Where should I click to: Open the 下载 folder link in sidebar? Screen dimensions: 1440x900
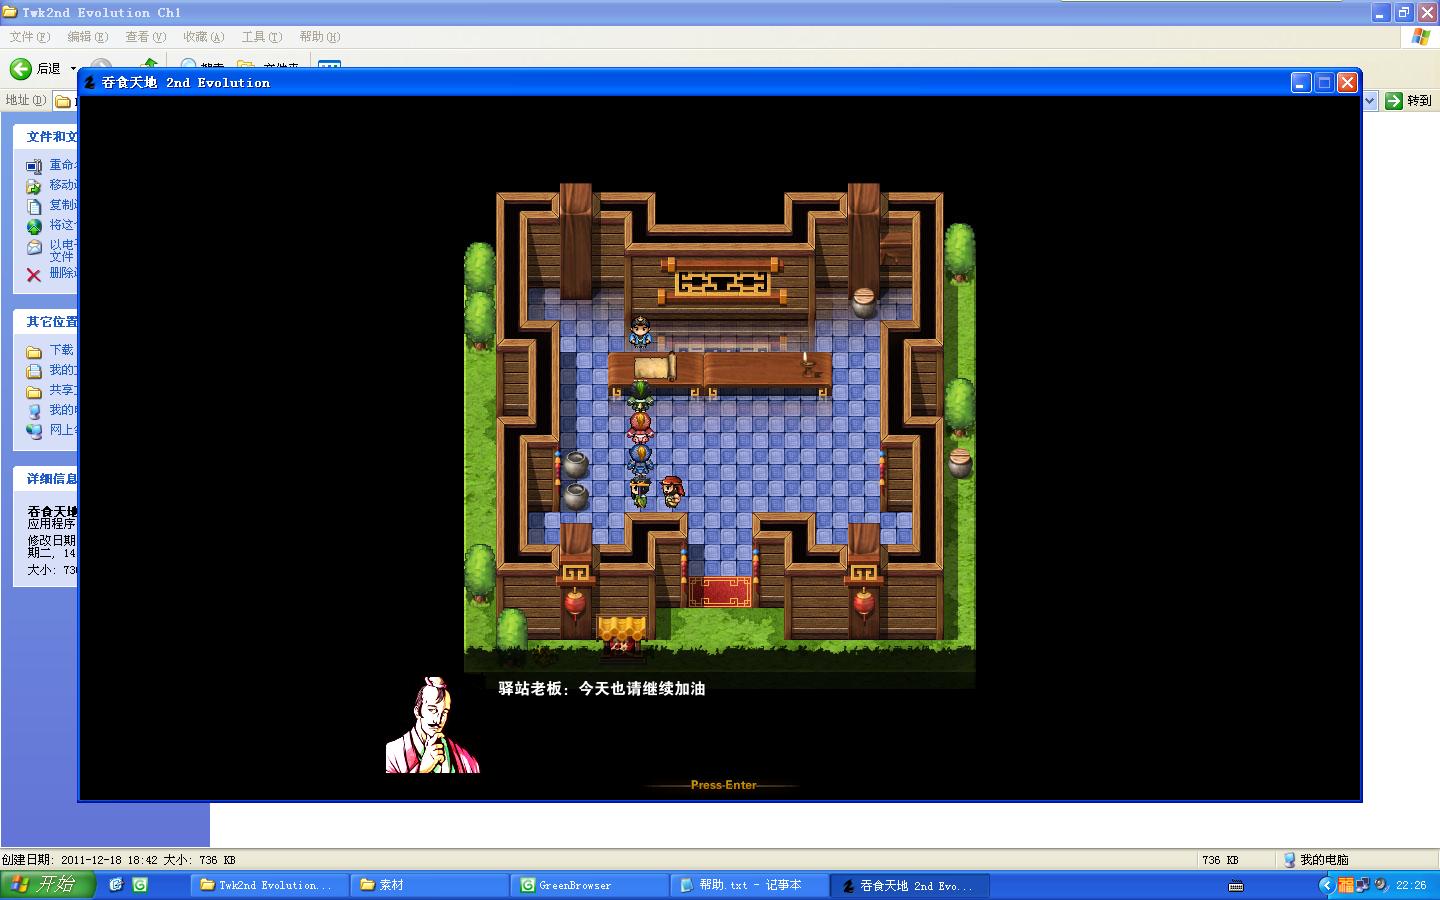(x=62, y=350)
